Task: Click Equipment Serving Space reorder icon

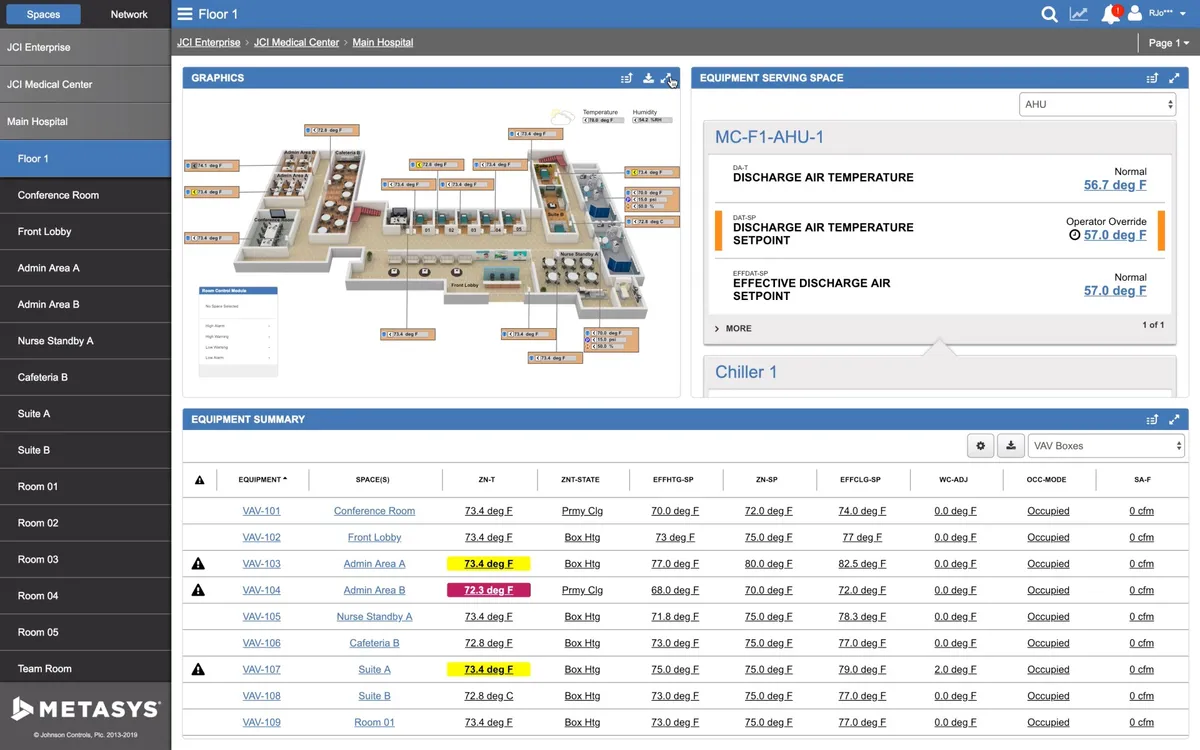Action: [x=1152, y=78]
